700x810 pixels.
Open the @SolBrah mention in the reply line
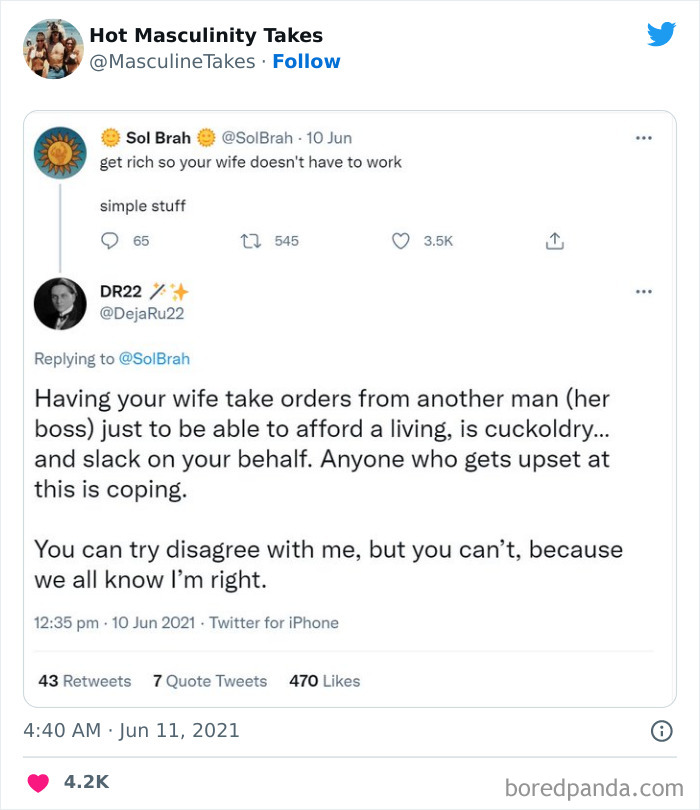point(154,358)
